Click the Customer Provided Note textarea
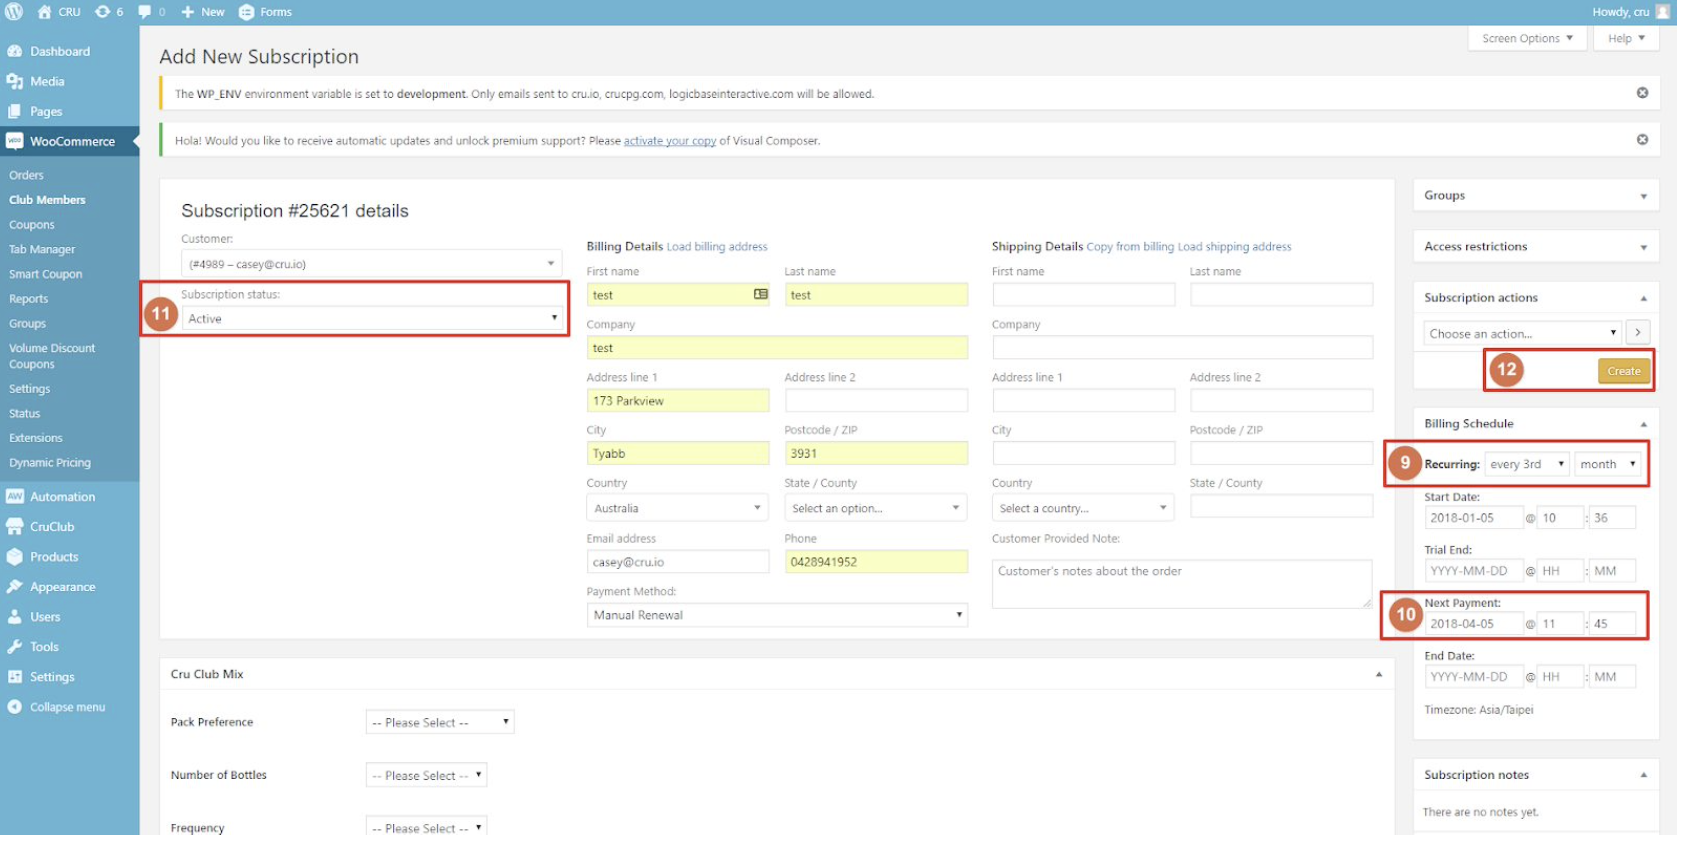The height and width of the screenshot is (846, 1684). coord(1182,584)
